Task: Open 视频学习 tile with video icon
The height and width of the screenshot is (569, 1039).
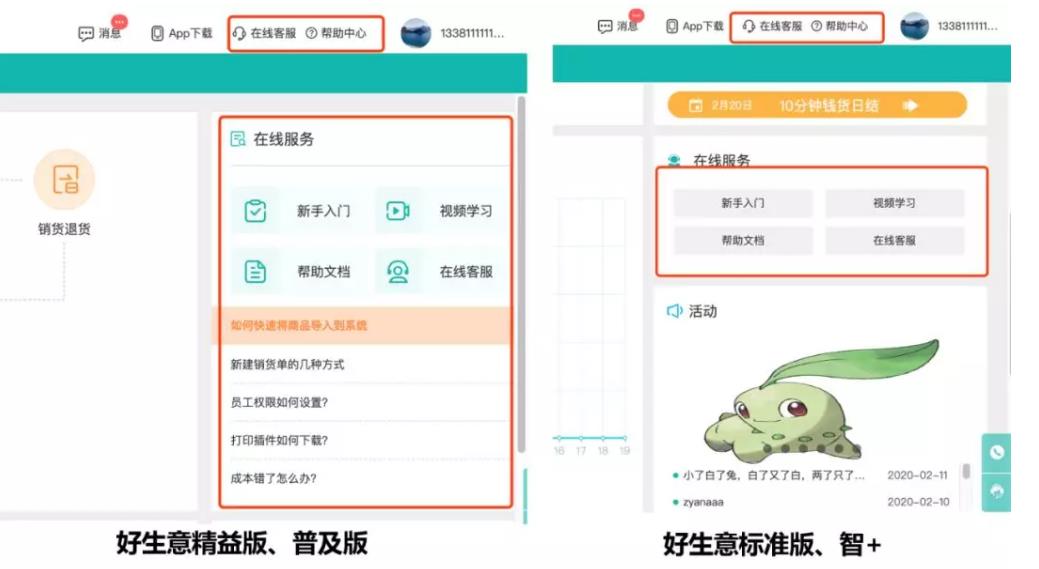Action: pos(441,211)
